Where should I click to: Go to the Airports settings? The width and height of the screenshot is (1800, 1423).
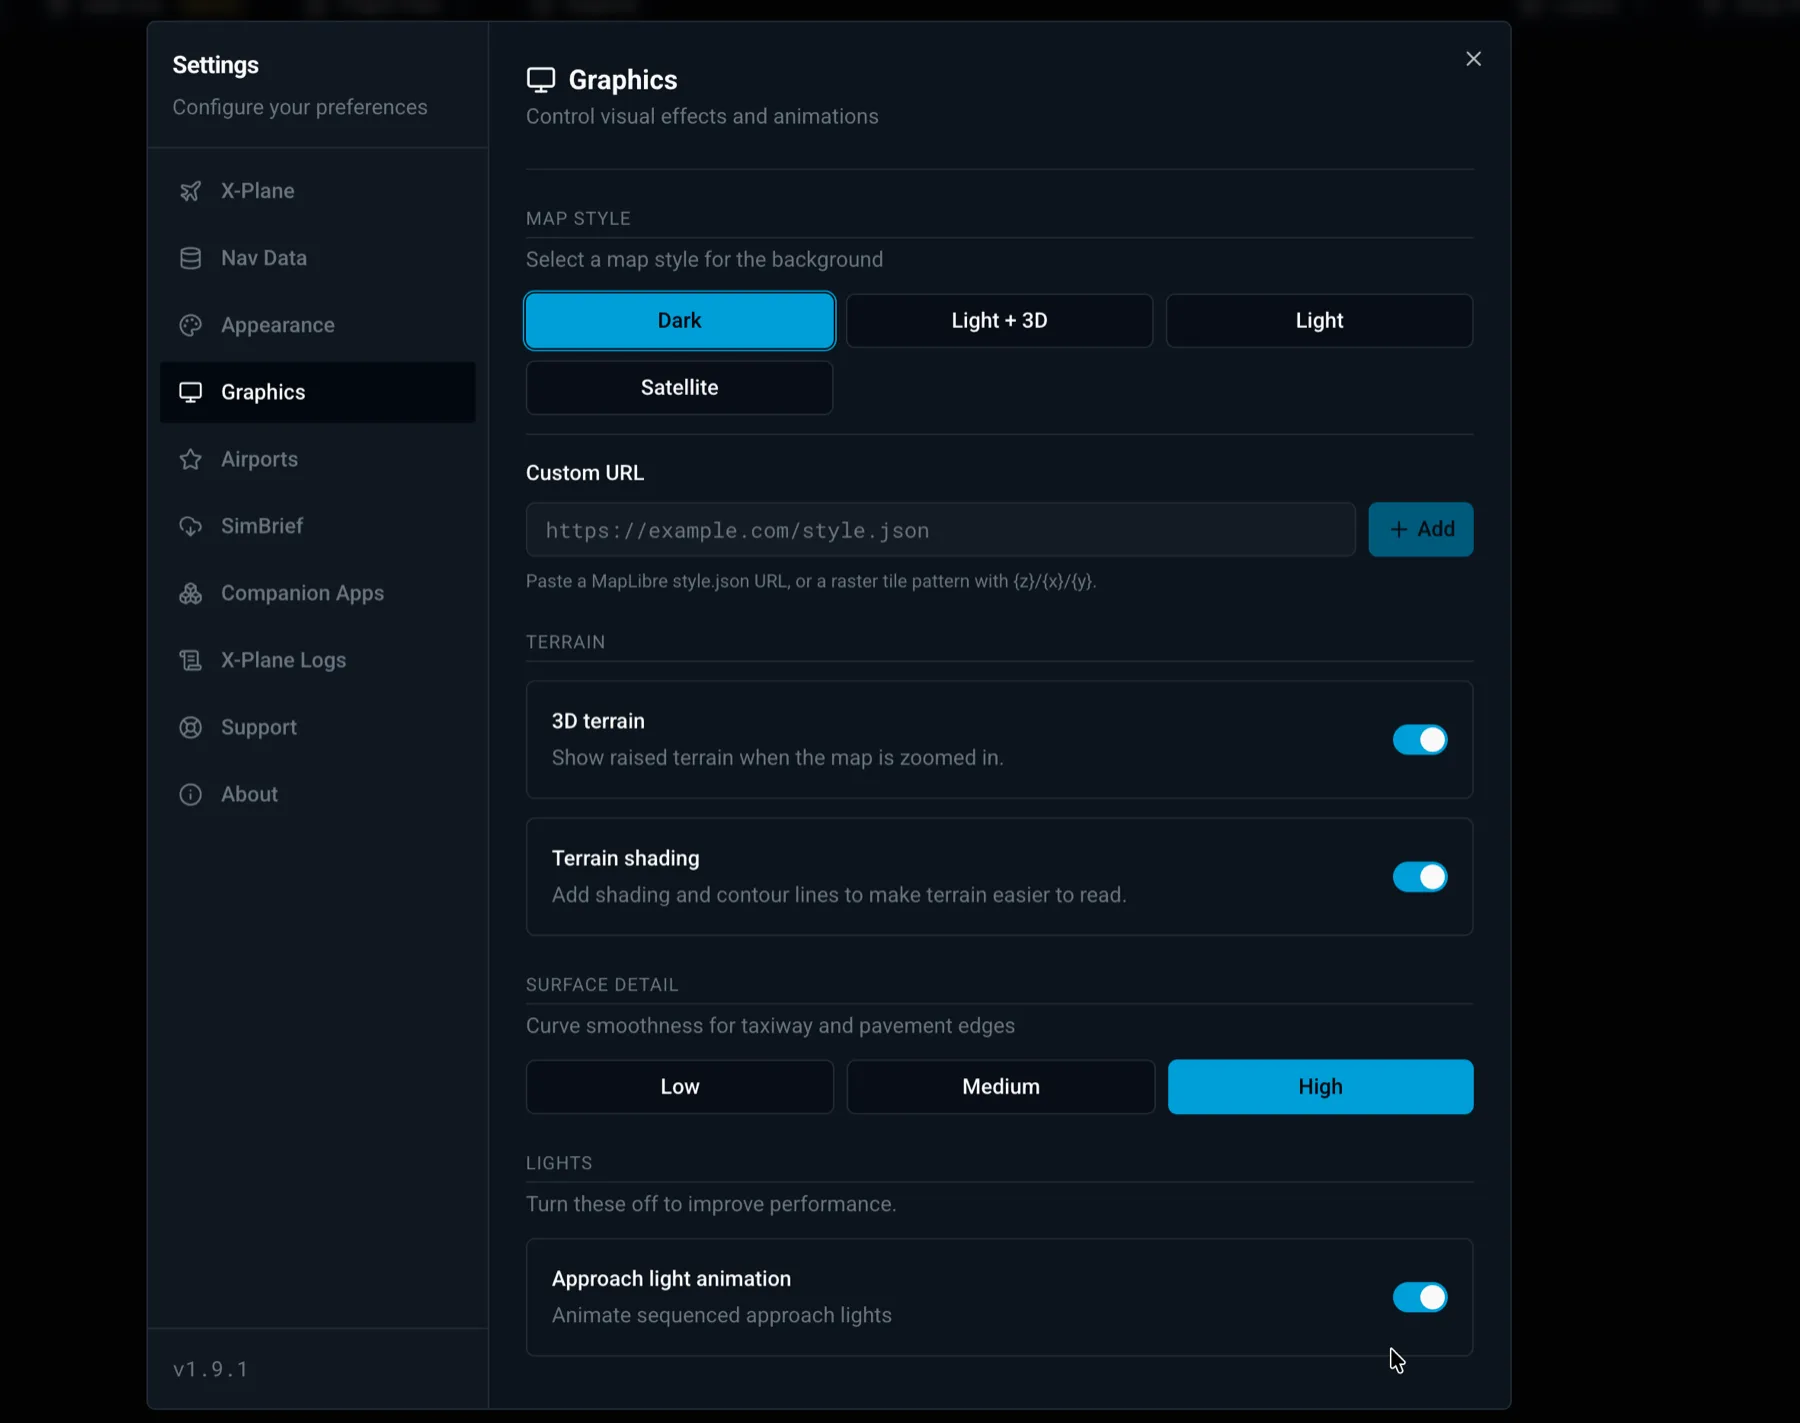pos(317,459)
